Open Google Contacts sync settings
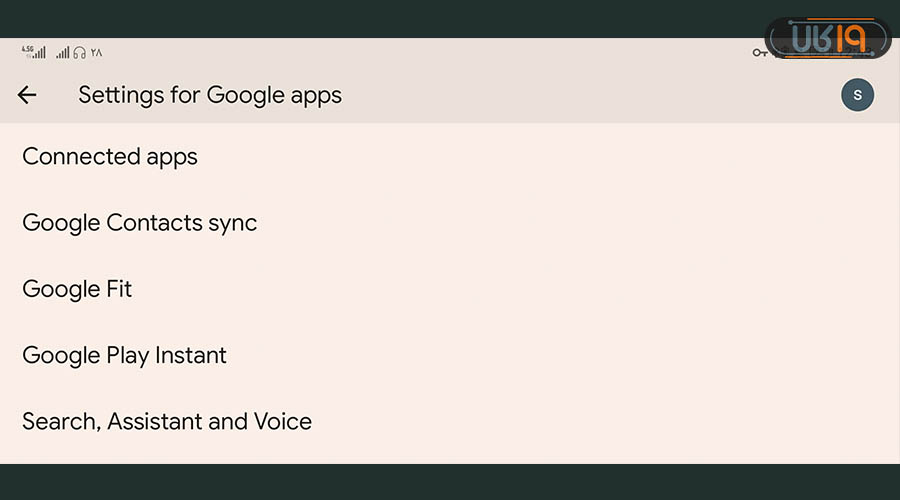Viewport: 900px width, 500px height. [140, 223]
